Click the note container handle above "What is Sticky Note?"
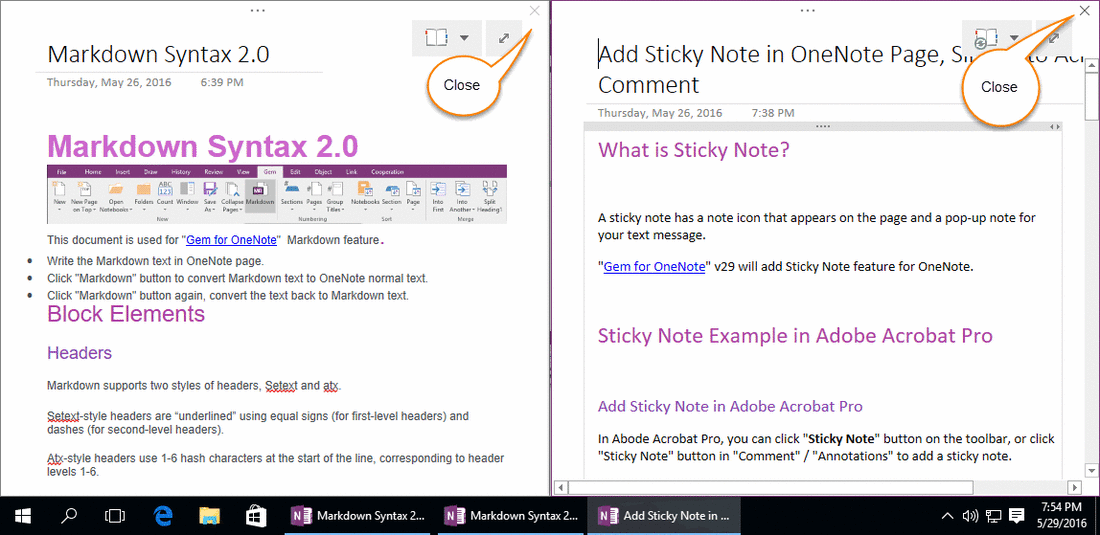The image size is (1100, 535). click(822, 127)
